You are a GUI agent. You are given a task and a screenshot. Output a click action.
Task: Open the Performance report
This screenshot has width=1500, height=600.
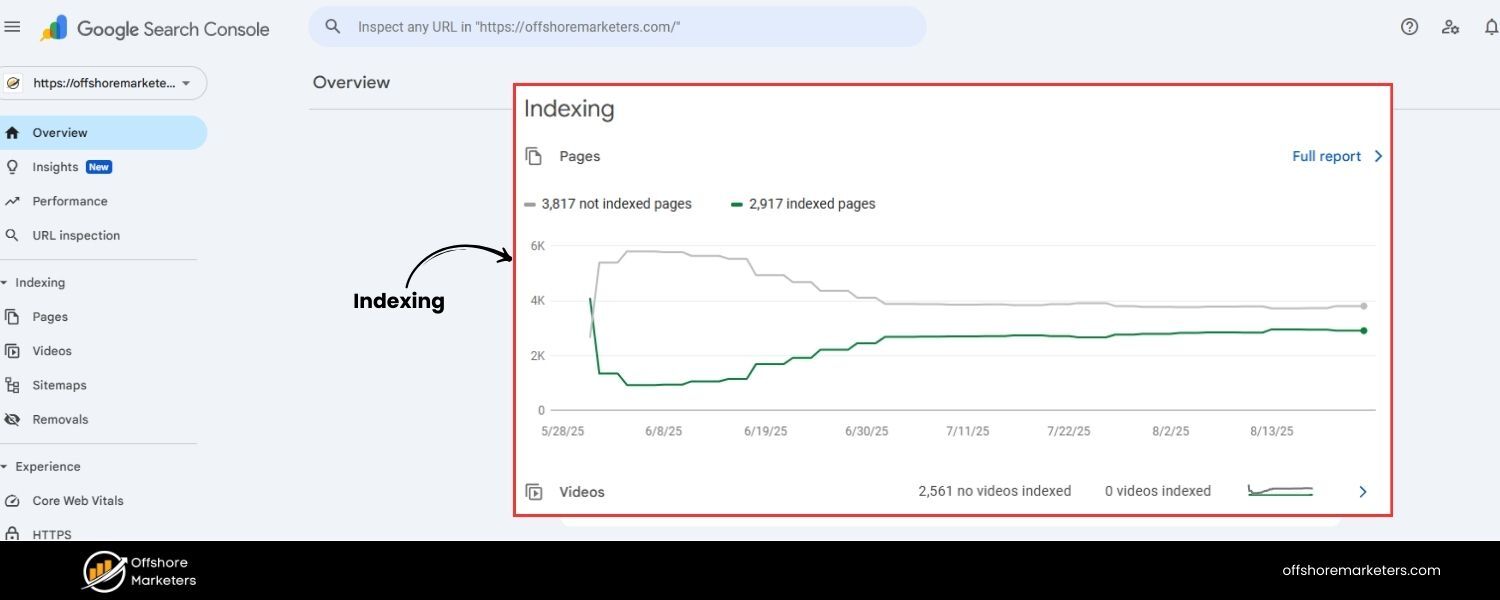tap(70, 201)
